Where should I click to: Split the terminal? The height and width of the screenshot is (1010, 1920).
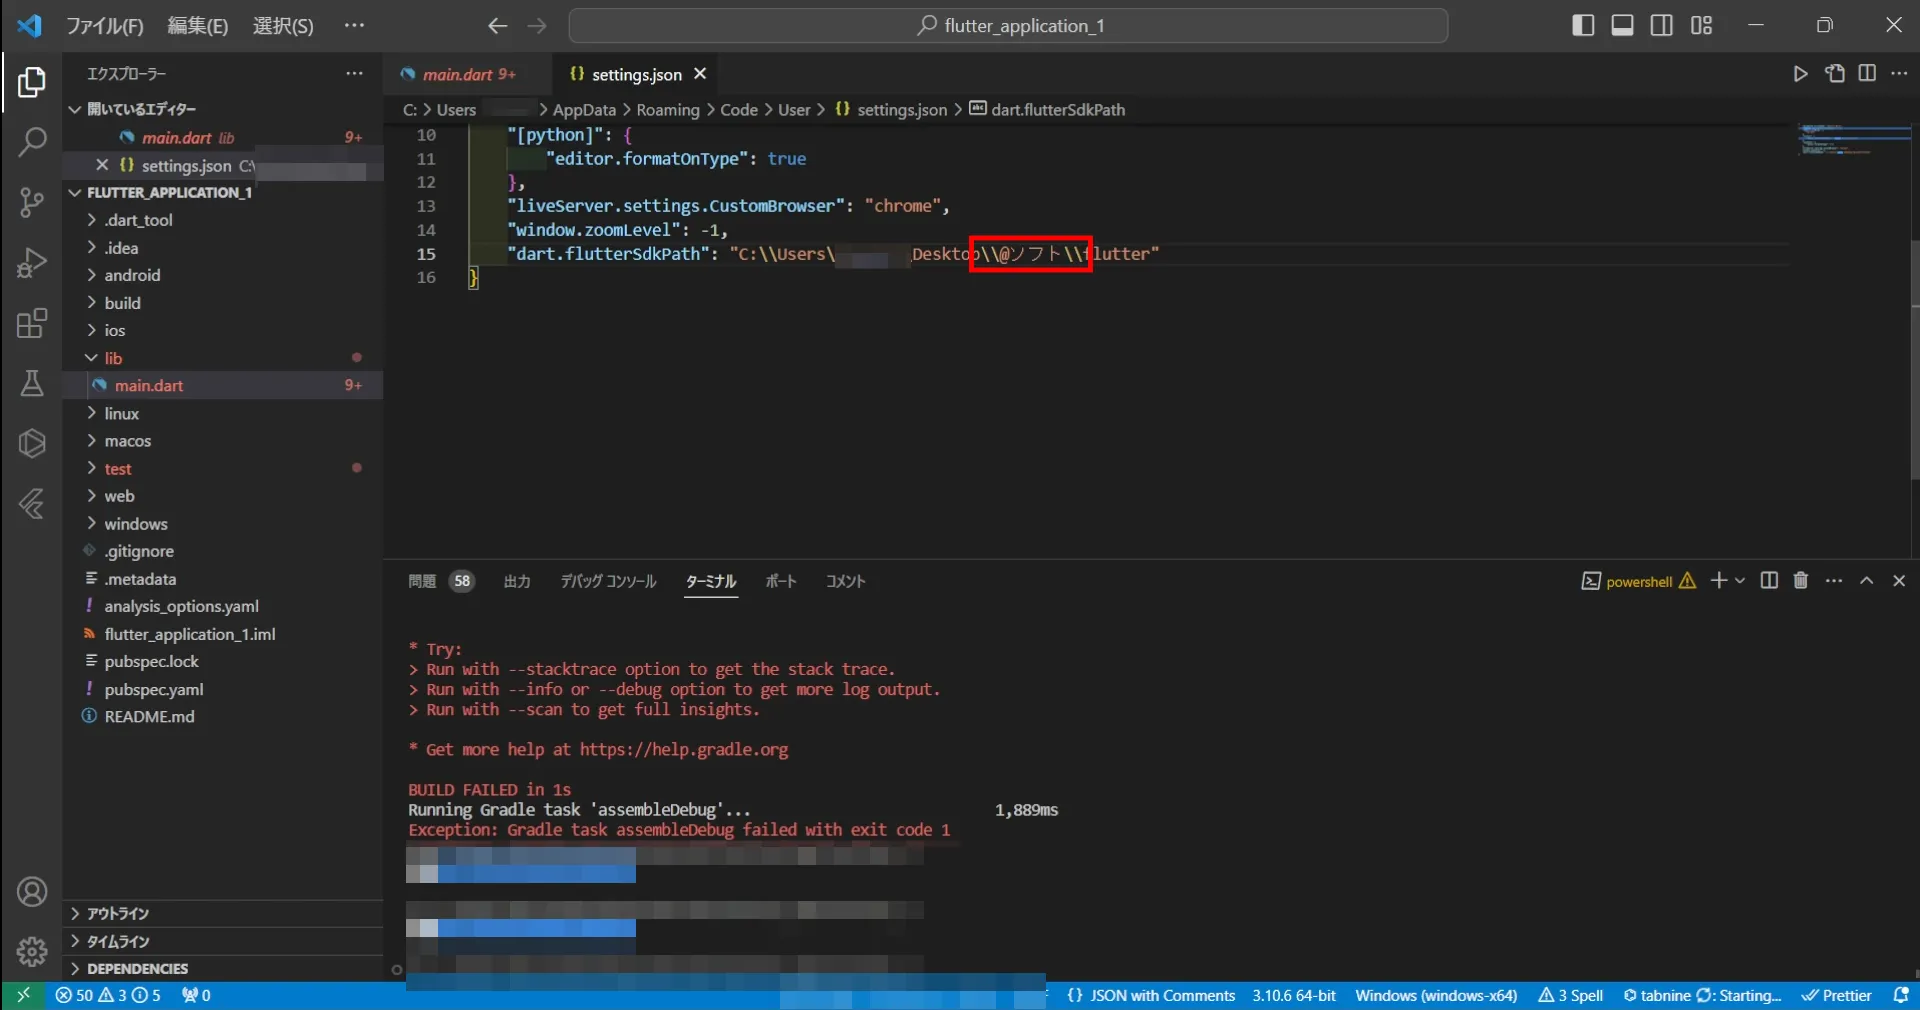point(1769,581)
